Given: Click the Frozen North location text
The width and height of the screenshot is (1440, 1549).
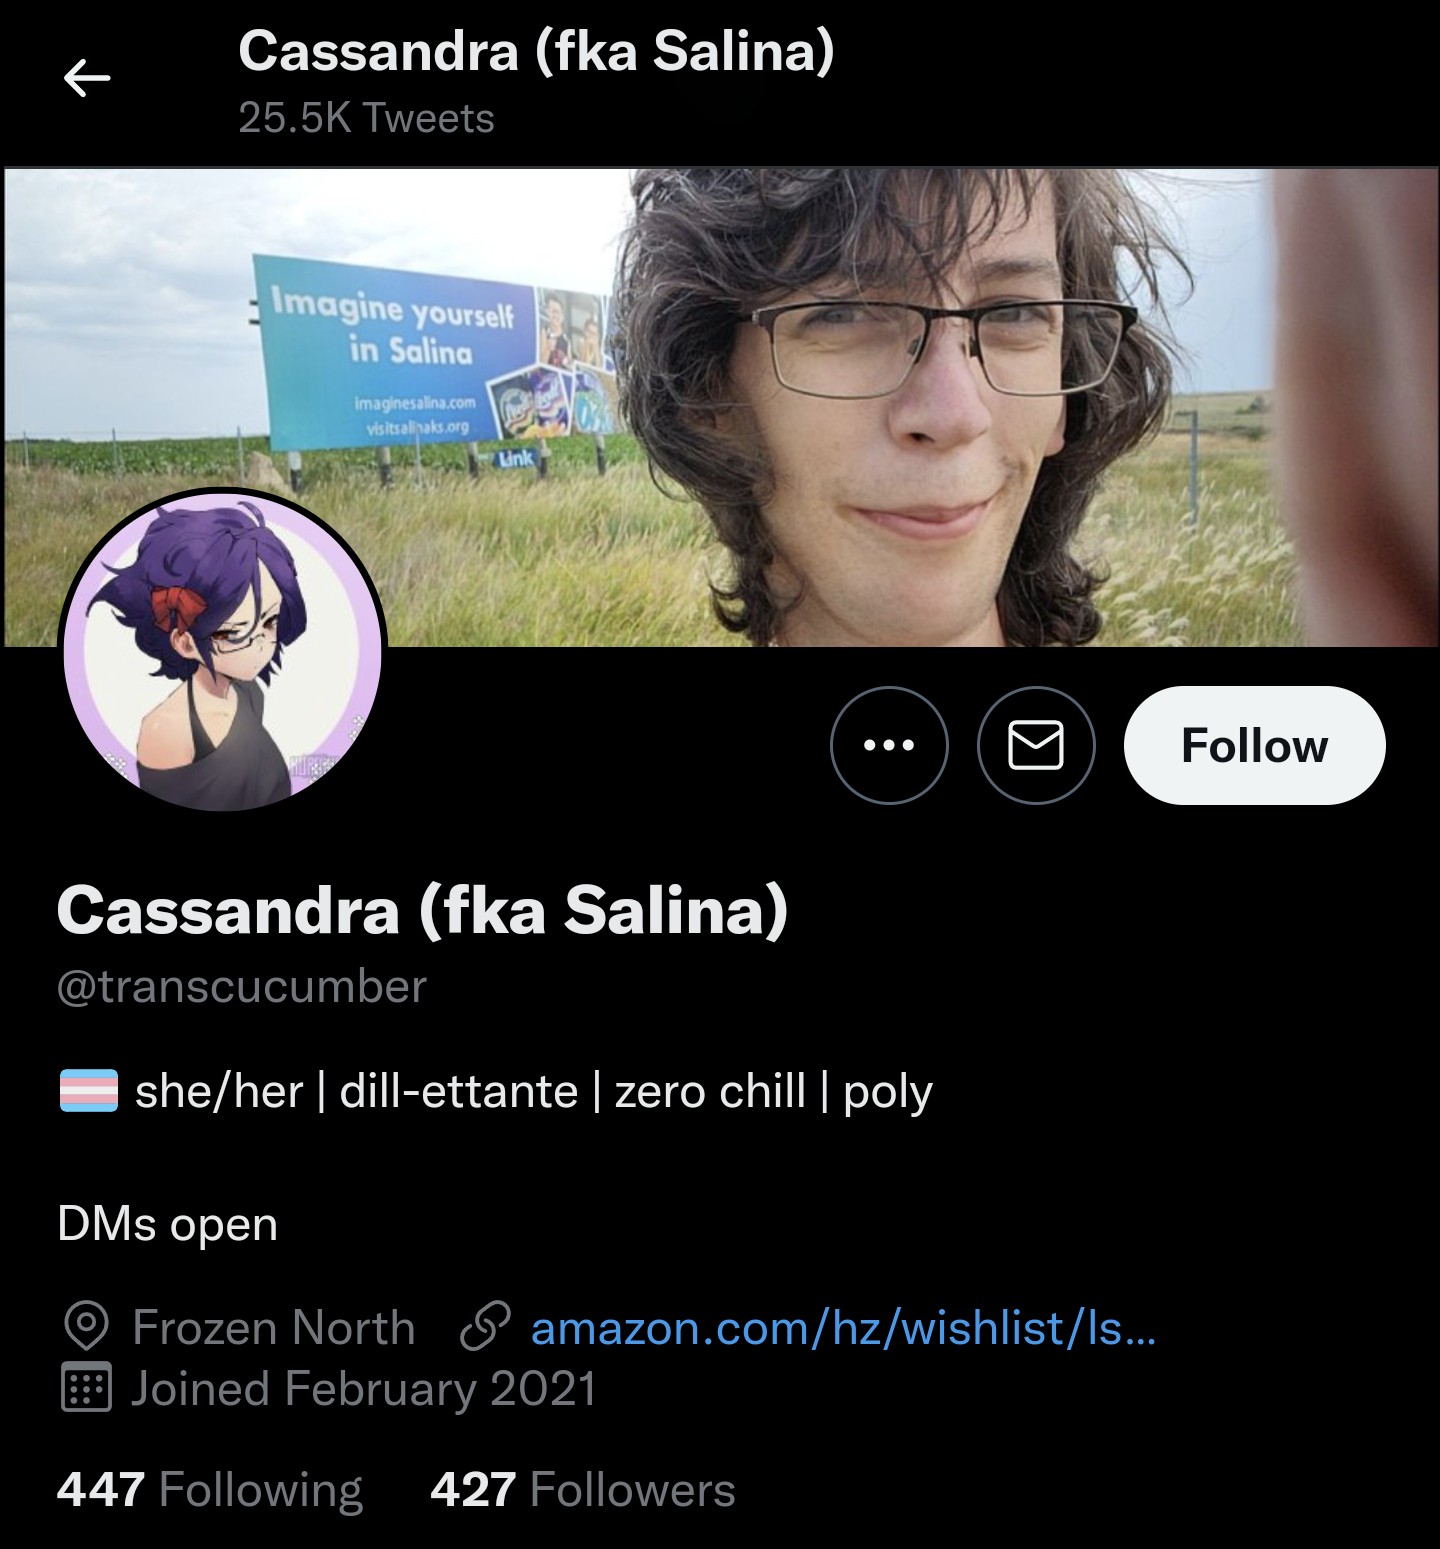Looking at the screenshot, I should (273, 1328).
